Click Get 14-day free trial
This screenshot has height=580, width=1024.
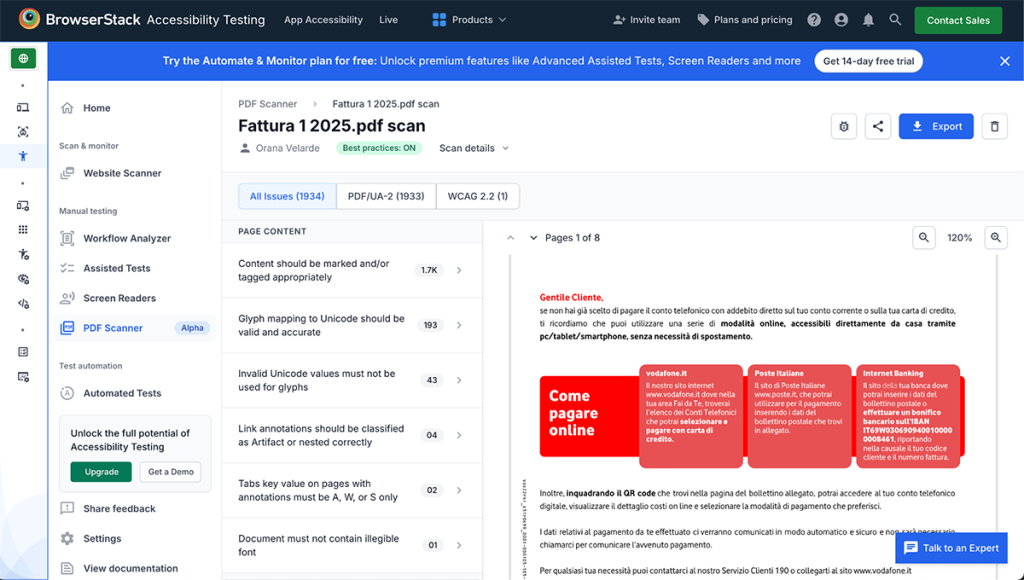[868, 60]
